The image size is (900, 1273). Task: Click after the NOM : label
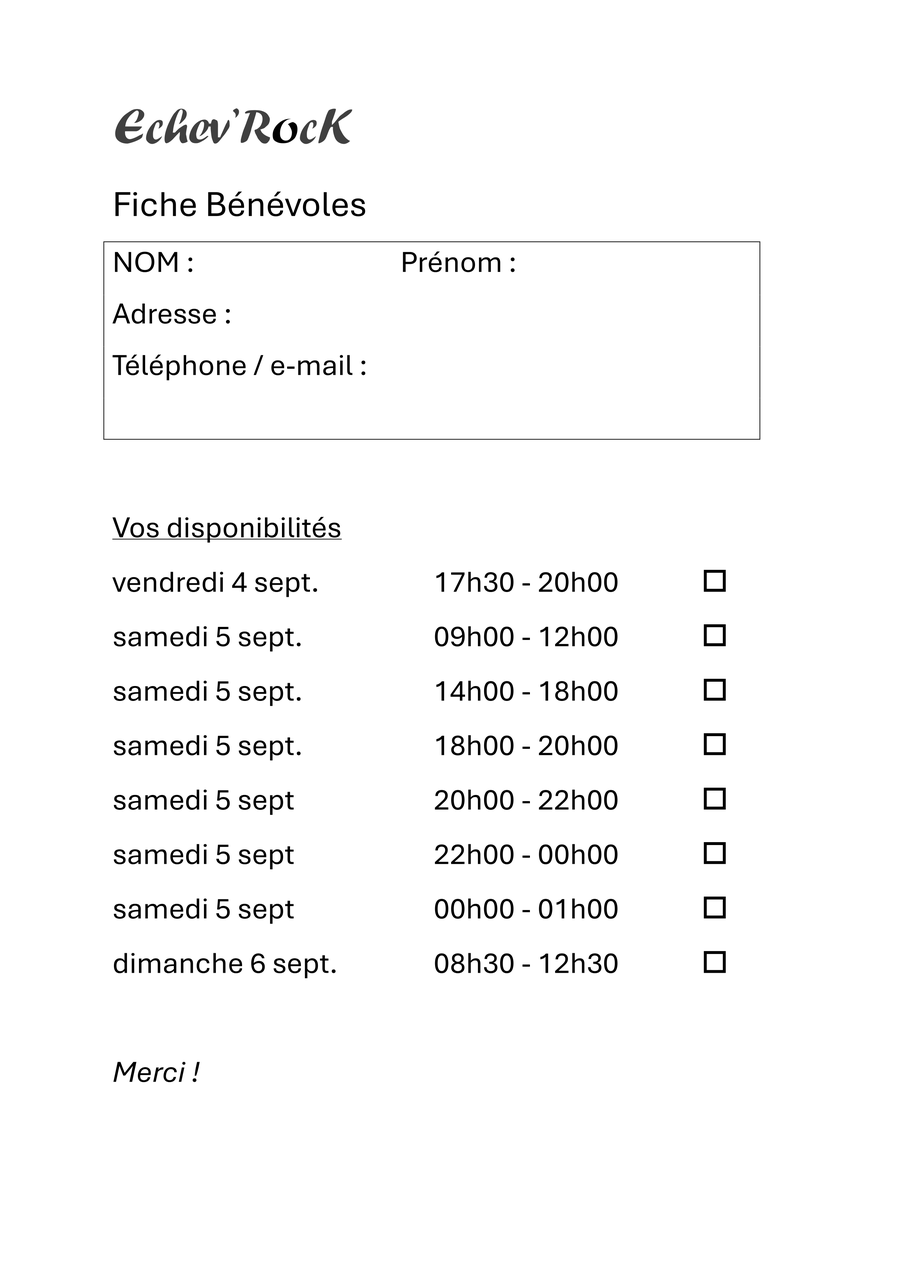tap(295, 263)
